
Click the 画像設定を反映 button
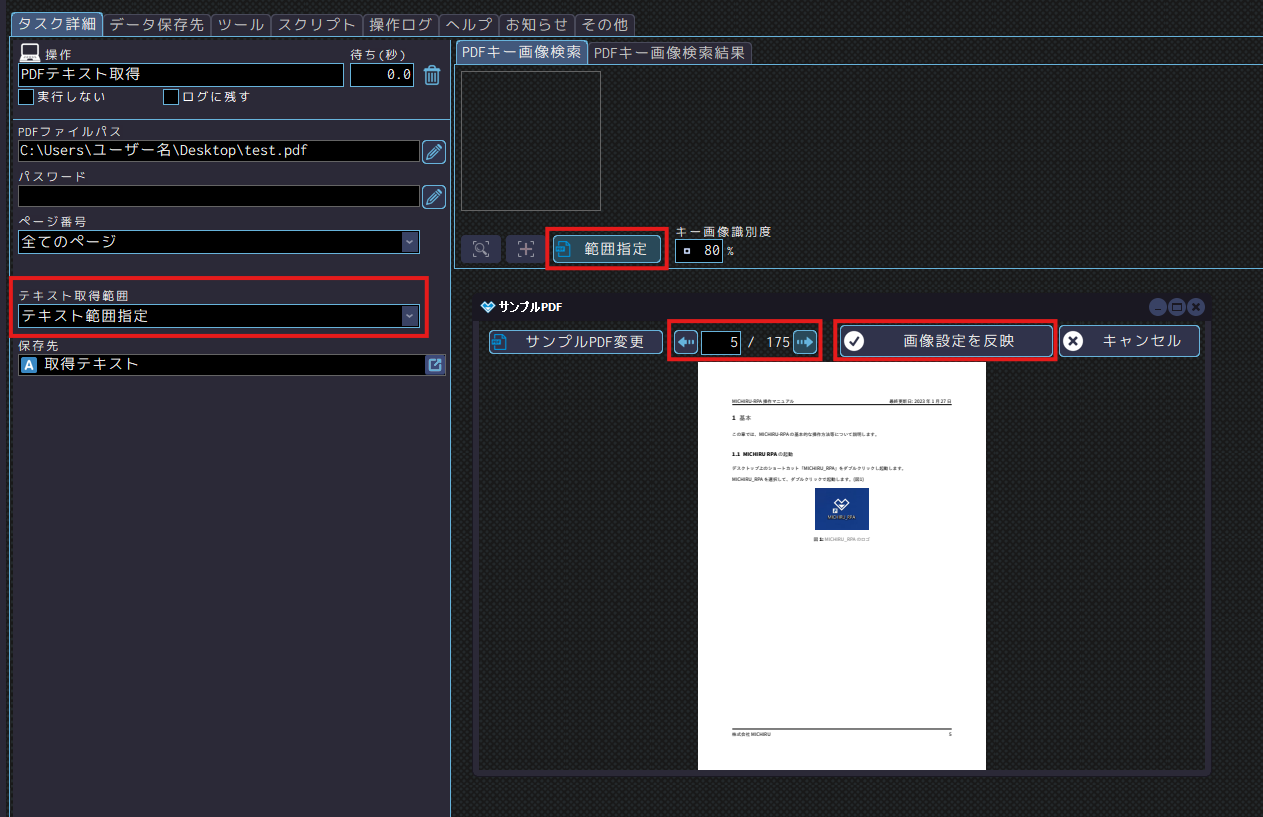tap(944, 341)
